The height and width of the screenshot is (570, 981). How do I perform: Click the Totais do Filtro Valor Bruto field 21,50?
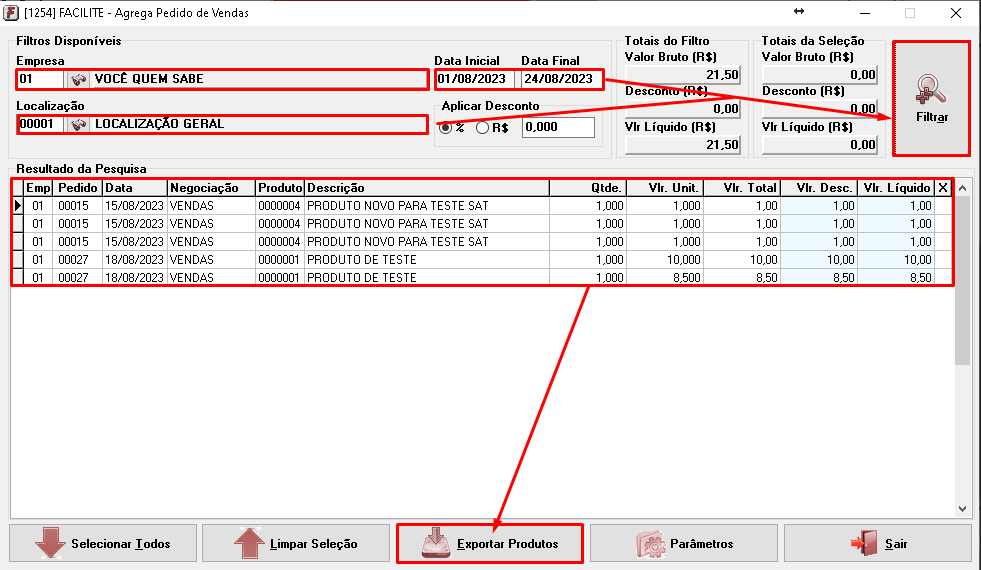coord(683,75)
